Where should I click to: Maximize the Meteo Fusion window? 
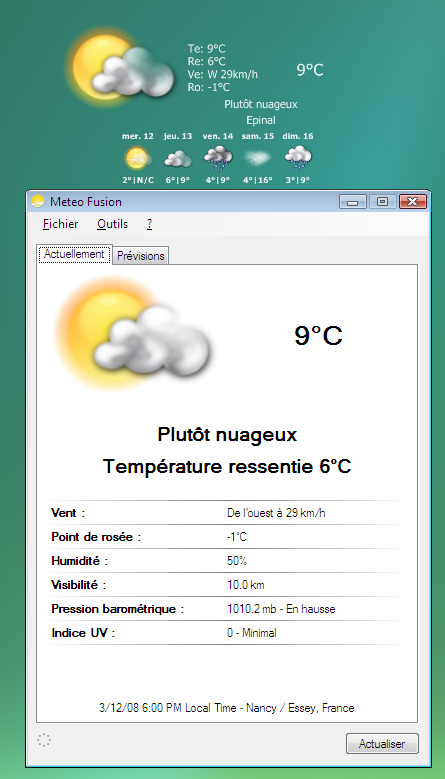coord(382,202)
